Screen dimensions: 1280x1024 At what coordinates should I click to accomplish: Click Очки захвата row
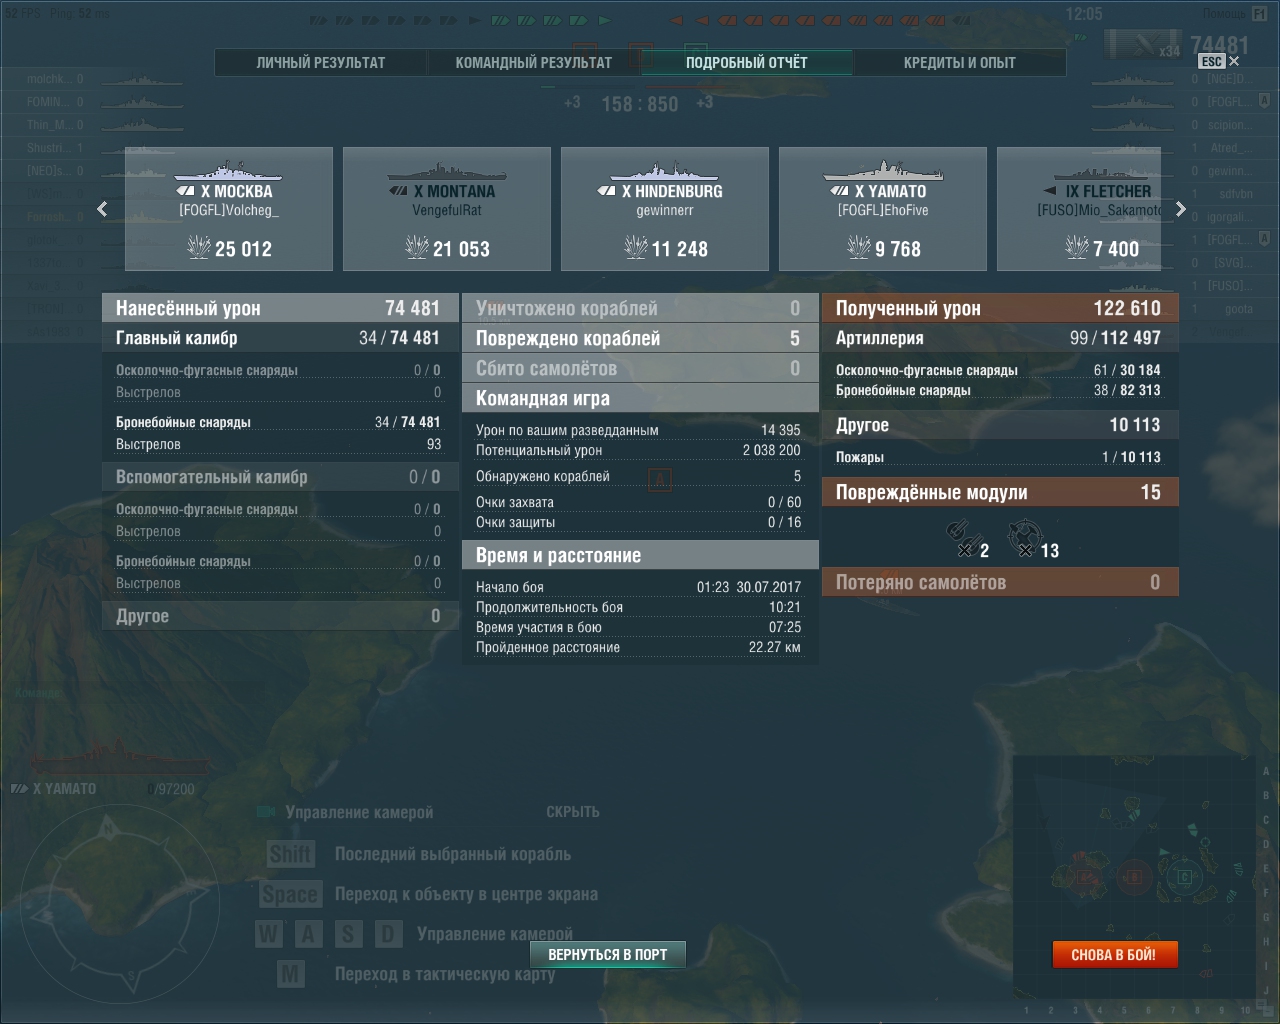tap(640, 502)
